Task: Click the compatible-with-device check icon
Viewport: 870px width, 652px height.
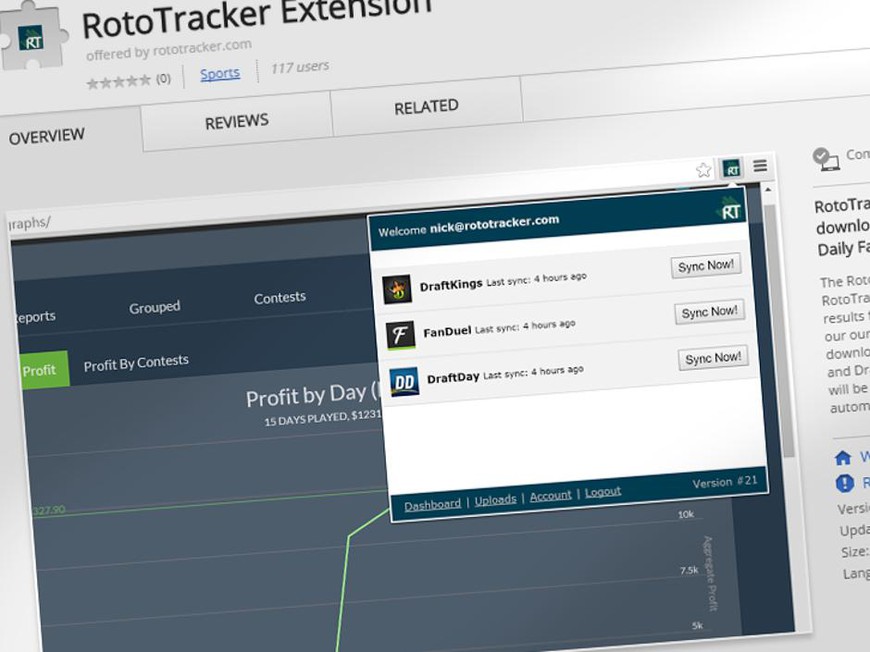Action: click(x=826, y=159)
